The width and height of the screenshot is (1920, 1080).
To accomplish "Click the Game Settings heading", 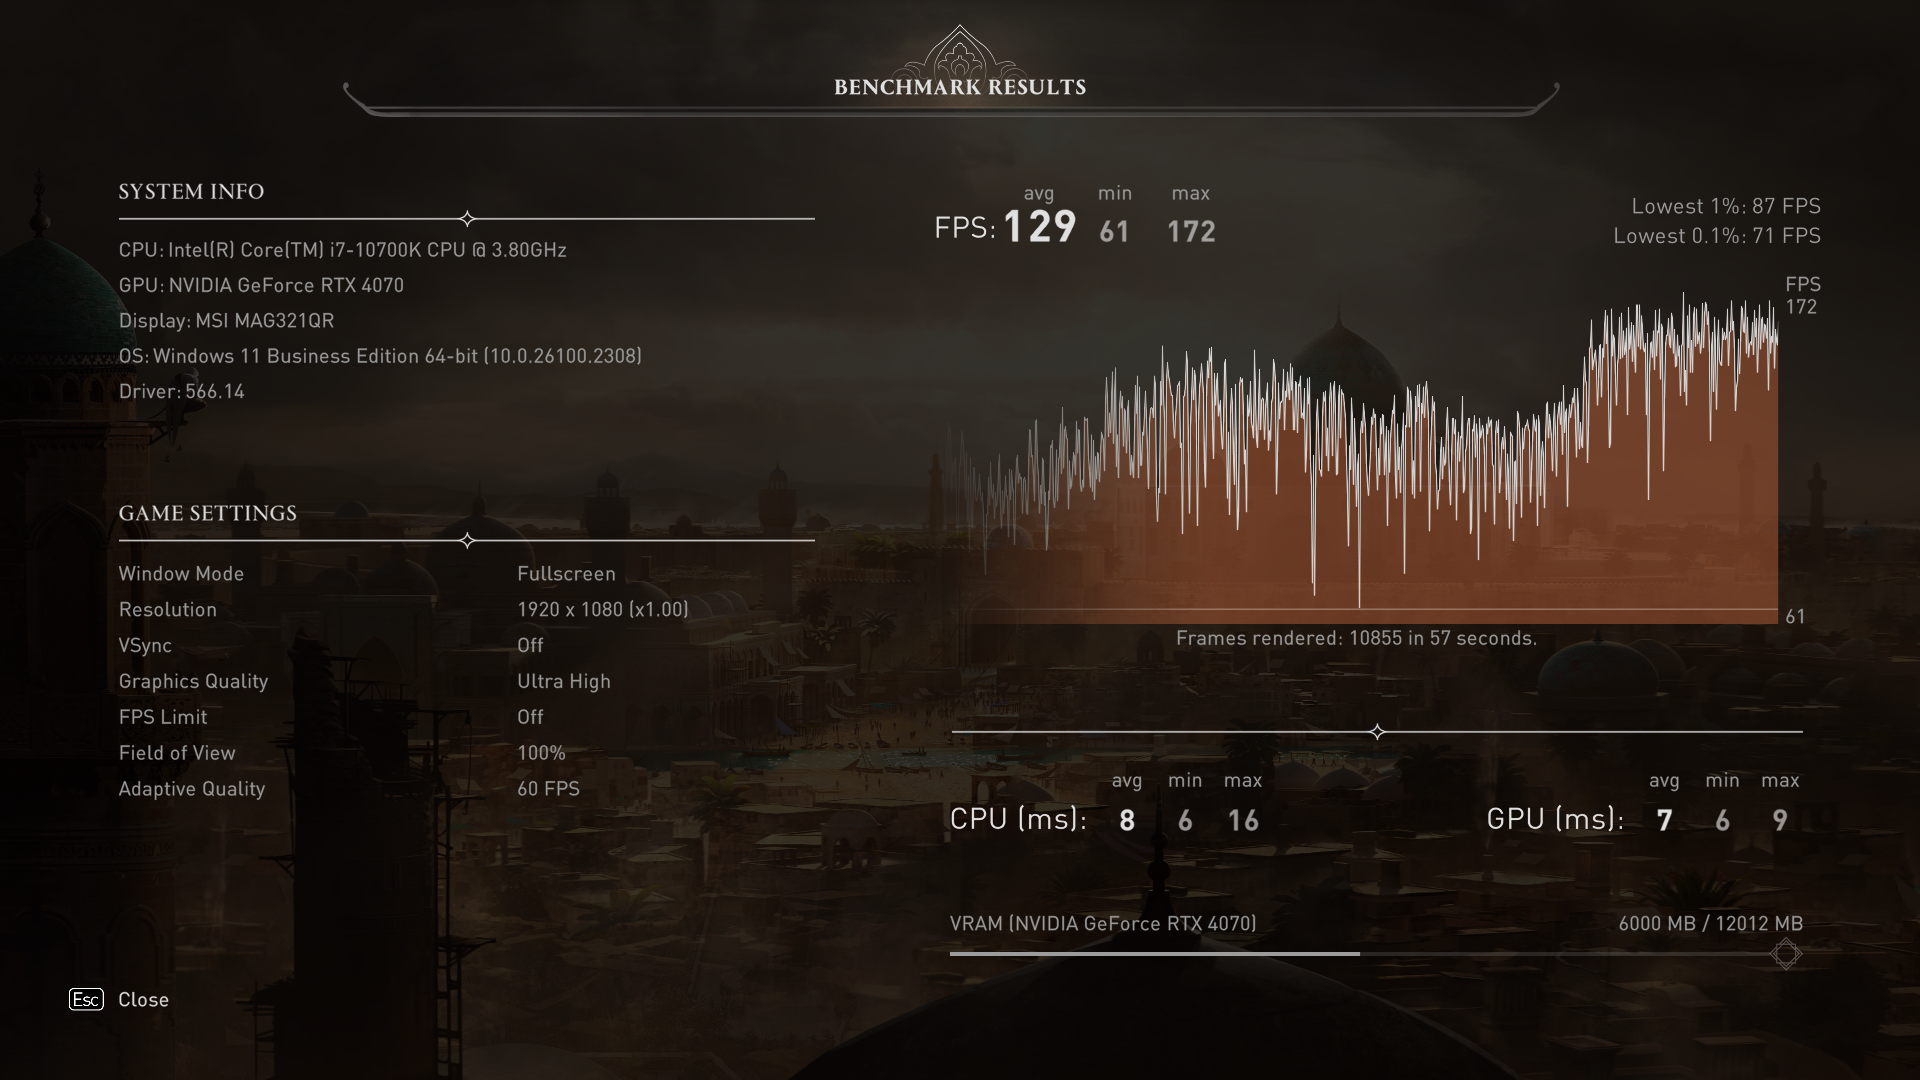I will click(207, 514).
